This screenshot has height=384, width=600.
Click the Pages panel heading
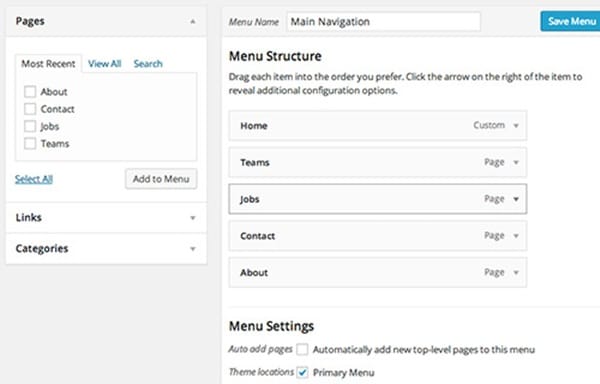pyautogui.click(x=30, y=21)
